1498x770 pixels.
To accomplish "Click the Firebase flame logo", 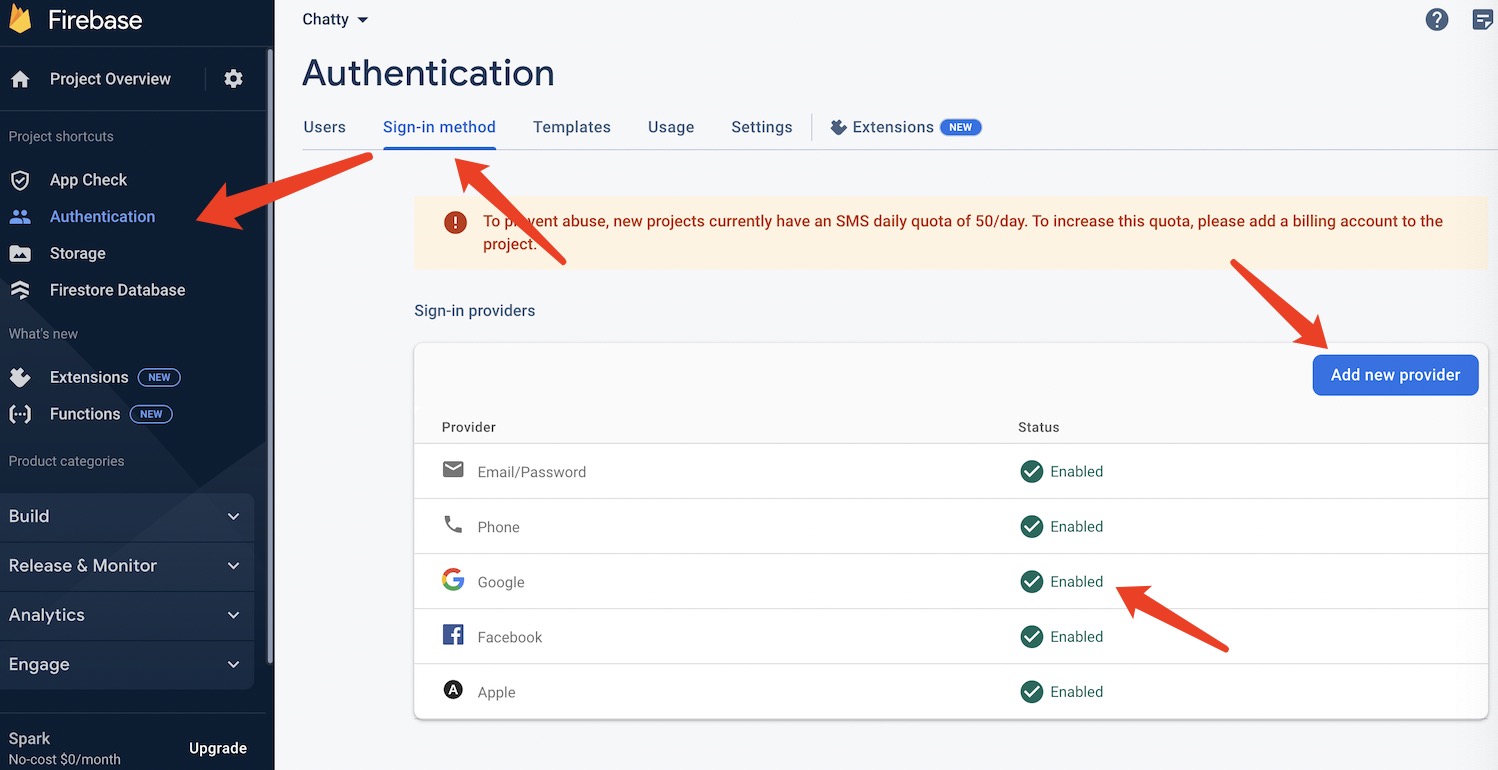I will 19,18.
